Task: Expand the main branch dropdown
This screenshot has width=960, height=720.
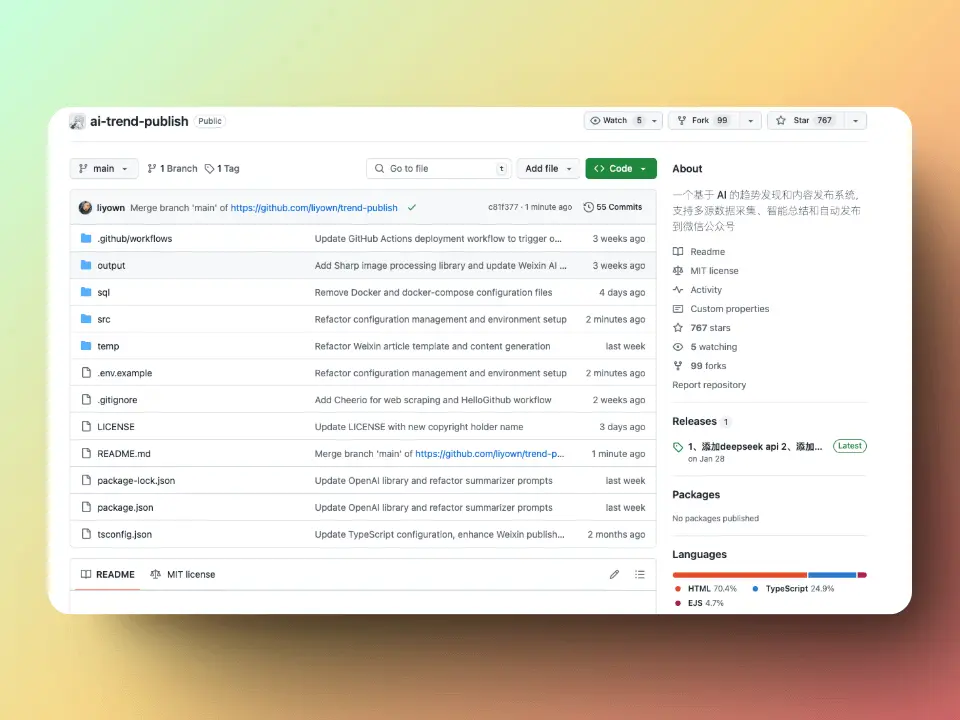Action: [103, 169]
